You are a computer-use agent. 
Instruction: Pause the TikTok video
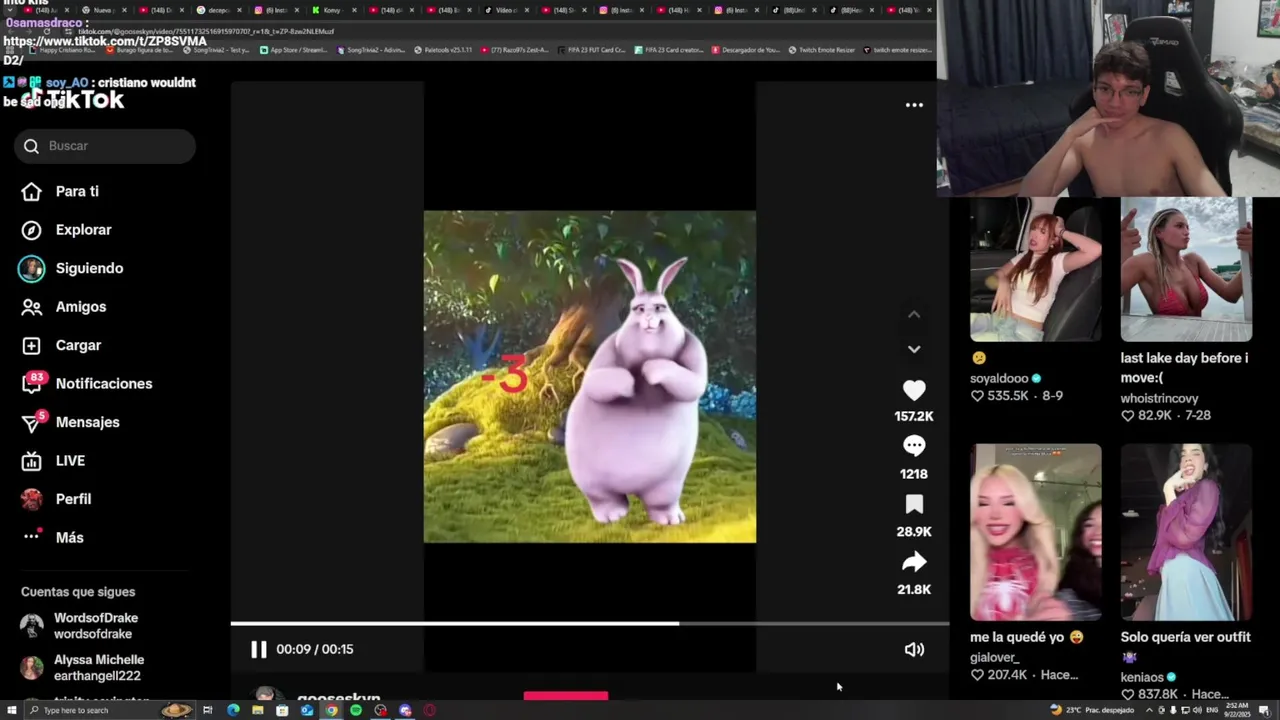(x=258, y=649)
